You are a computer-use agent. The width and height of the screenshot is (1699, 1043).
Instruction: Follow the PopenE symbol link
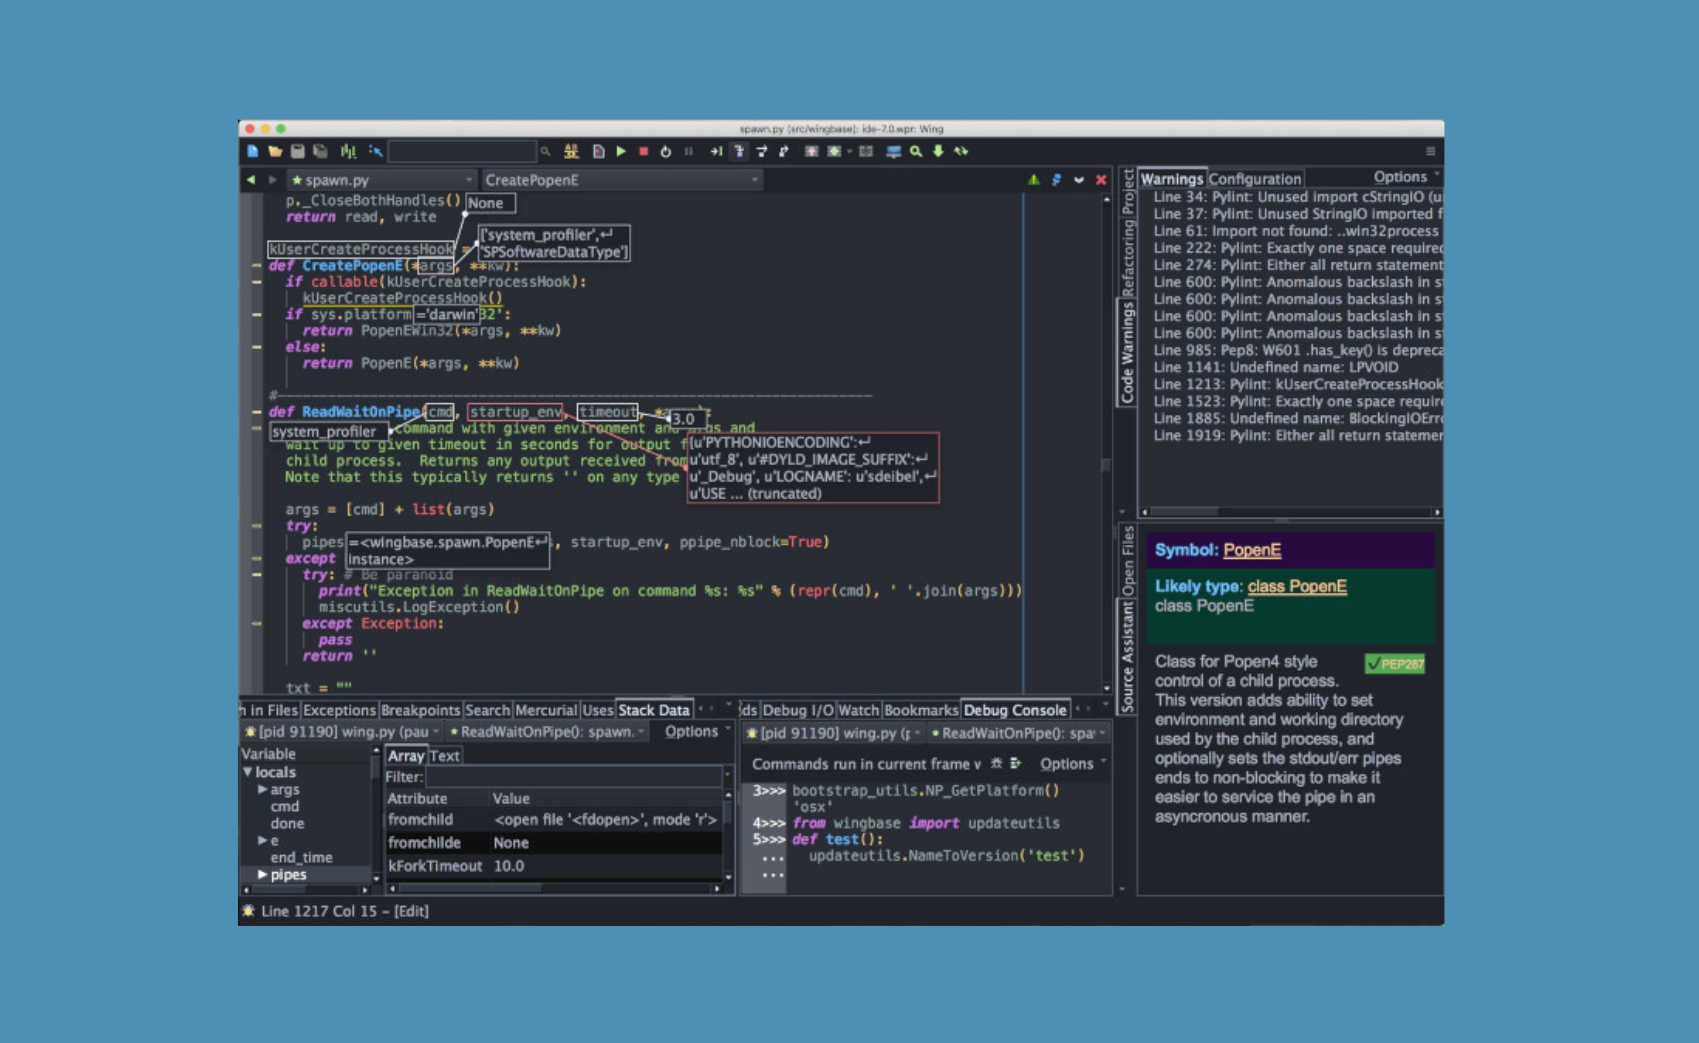coord(1252,550)
